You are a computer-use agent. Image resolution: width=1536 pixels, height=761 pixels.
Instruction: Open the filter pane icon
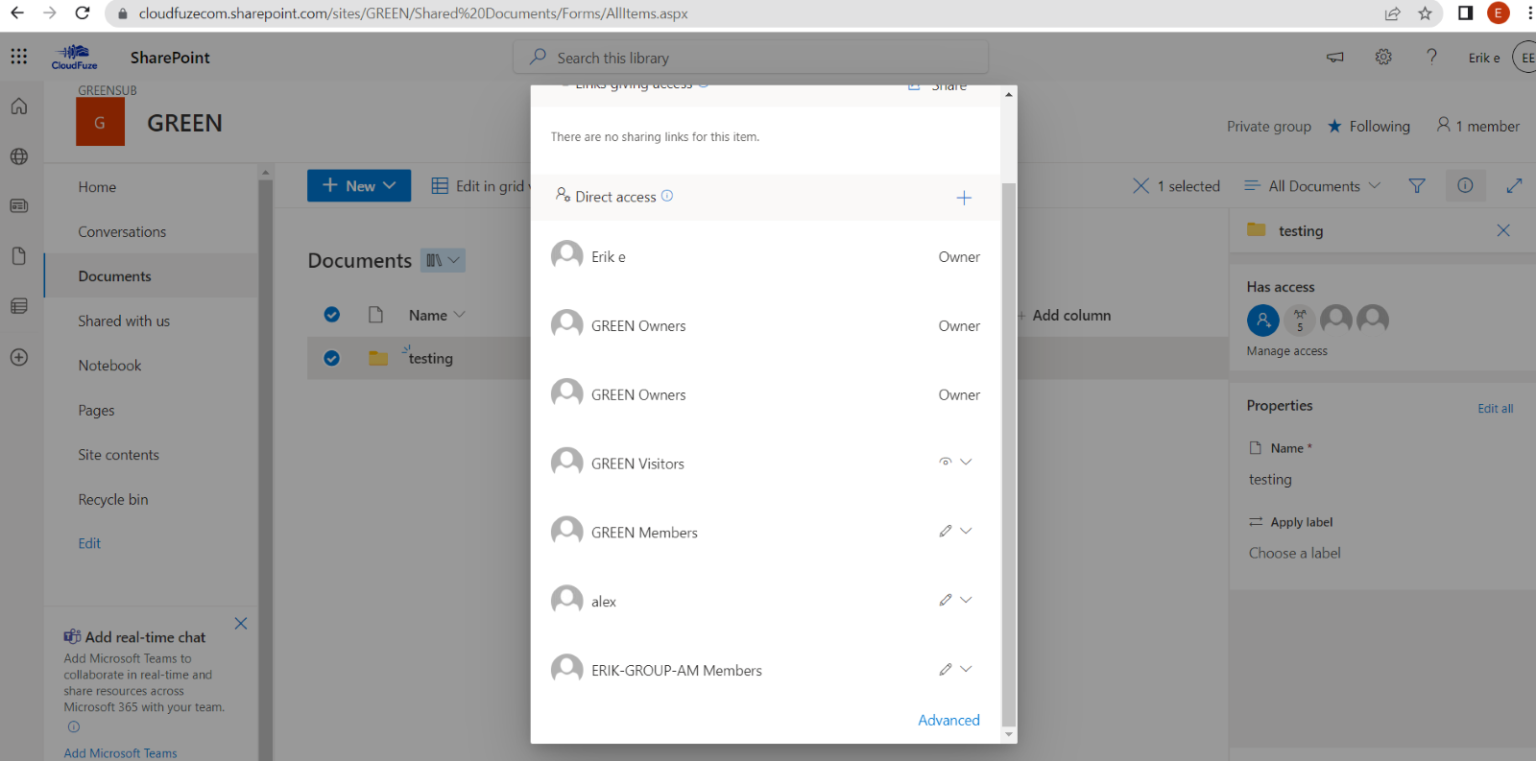(1416, 185)
